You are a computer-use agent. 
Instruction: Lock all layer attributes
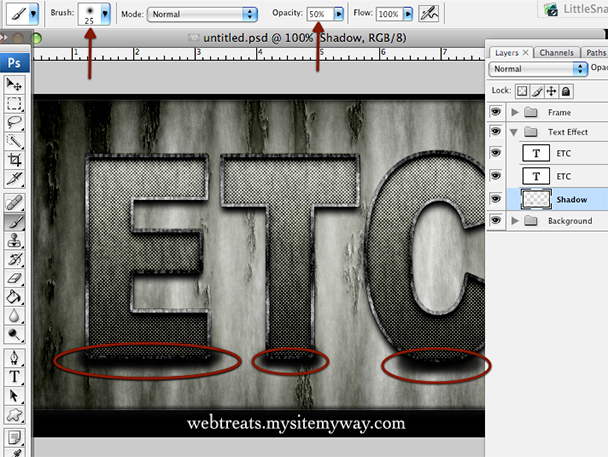(566, 91)
